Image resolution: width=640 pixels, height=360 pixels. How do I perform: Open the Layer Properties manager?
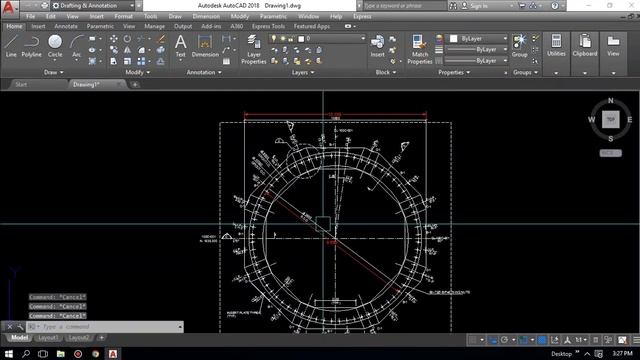(x=253, y=49)
